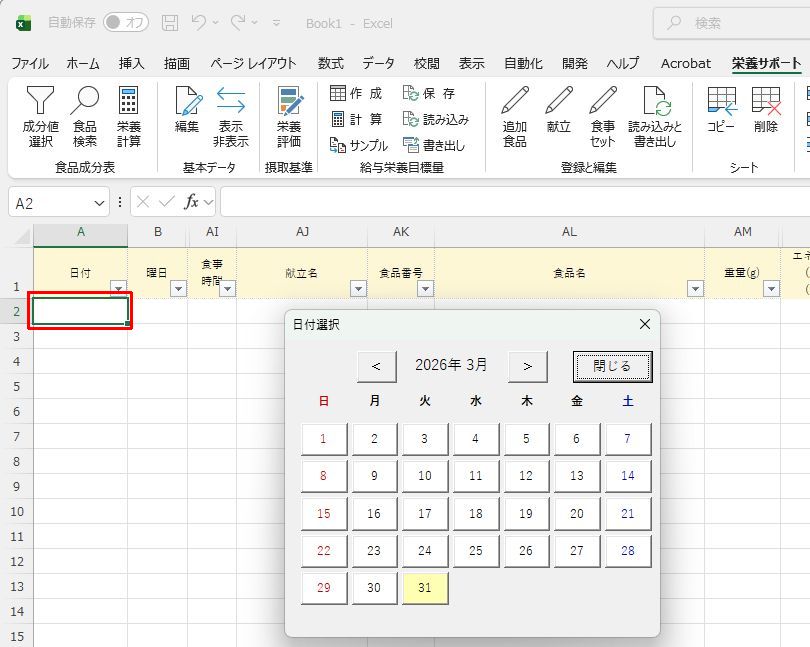
Task: Open the 献立名 column filter dropdown
Action: coord(358,288)
